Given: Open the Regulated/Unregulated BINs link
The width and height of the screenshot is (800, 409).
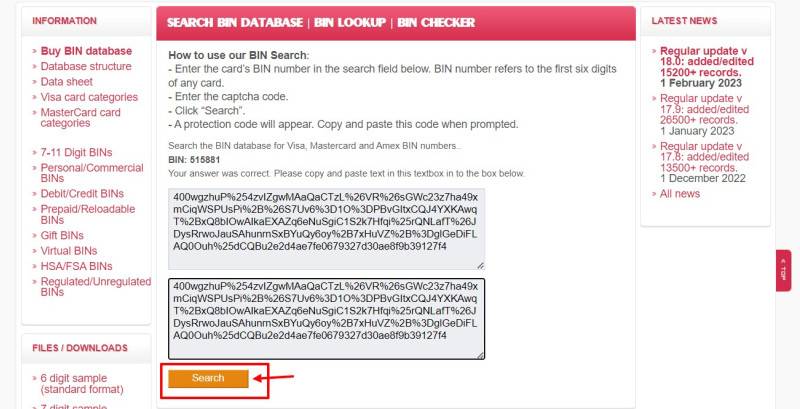Looking at the screenshot, I should click(x=95, y=287).
